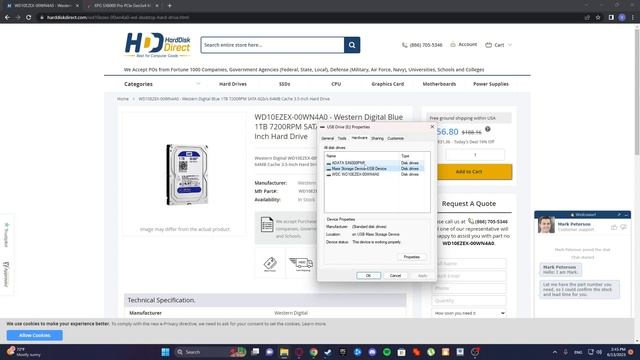Open the Motherboards menu
The height and width of the screenshot is (360, 640).
tap(439, 84)
